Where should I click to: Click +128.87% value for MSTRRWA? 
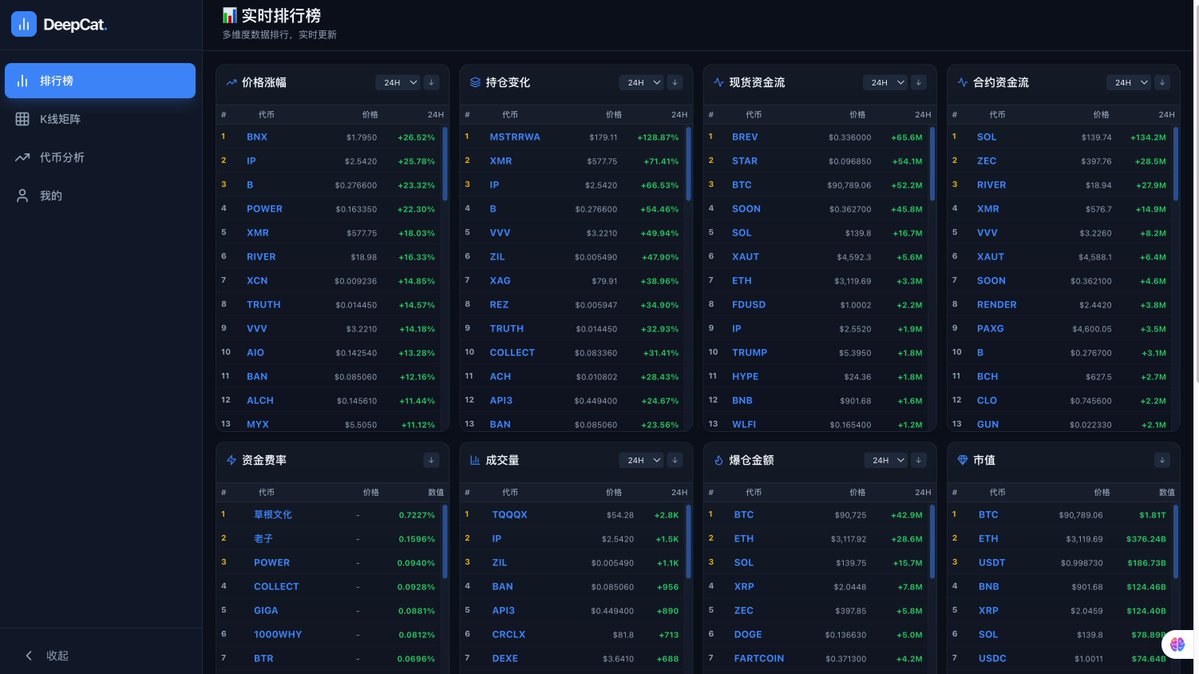point(658,138)
